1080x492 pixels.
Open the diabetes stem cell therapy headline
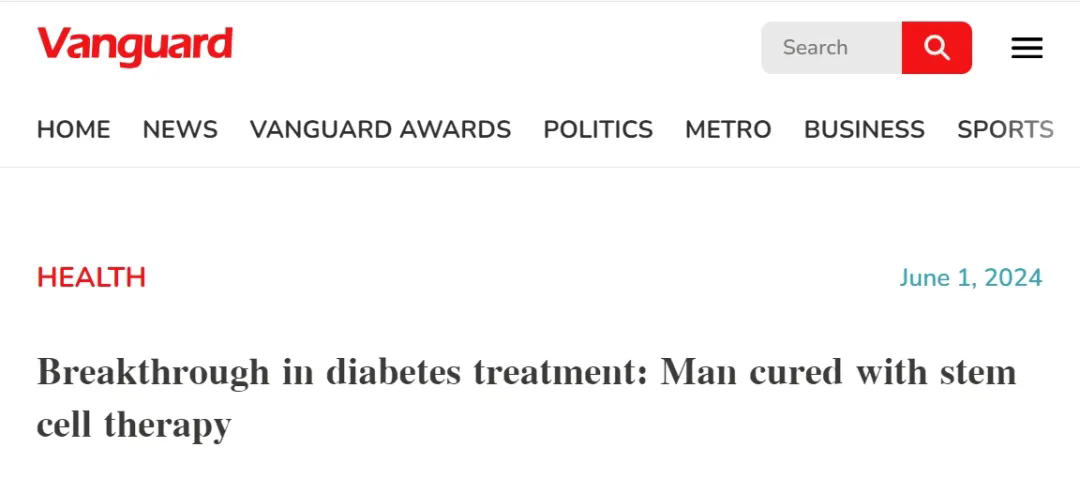[526, 398]
